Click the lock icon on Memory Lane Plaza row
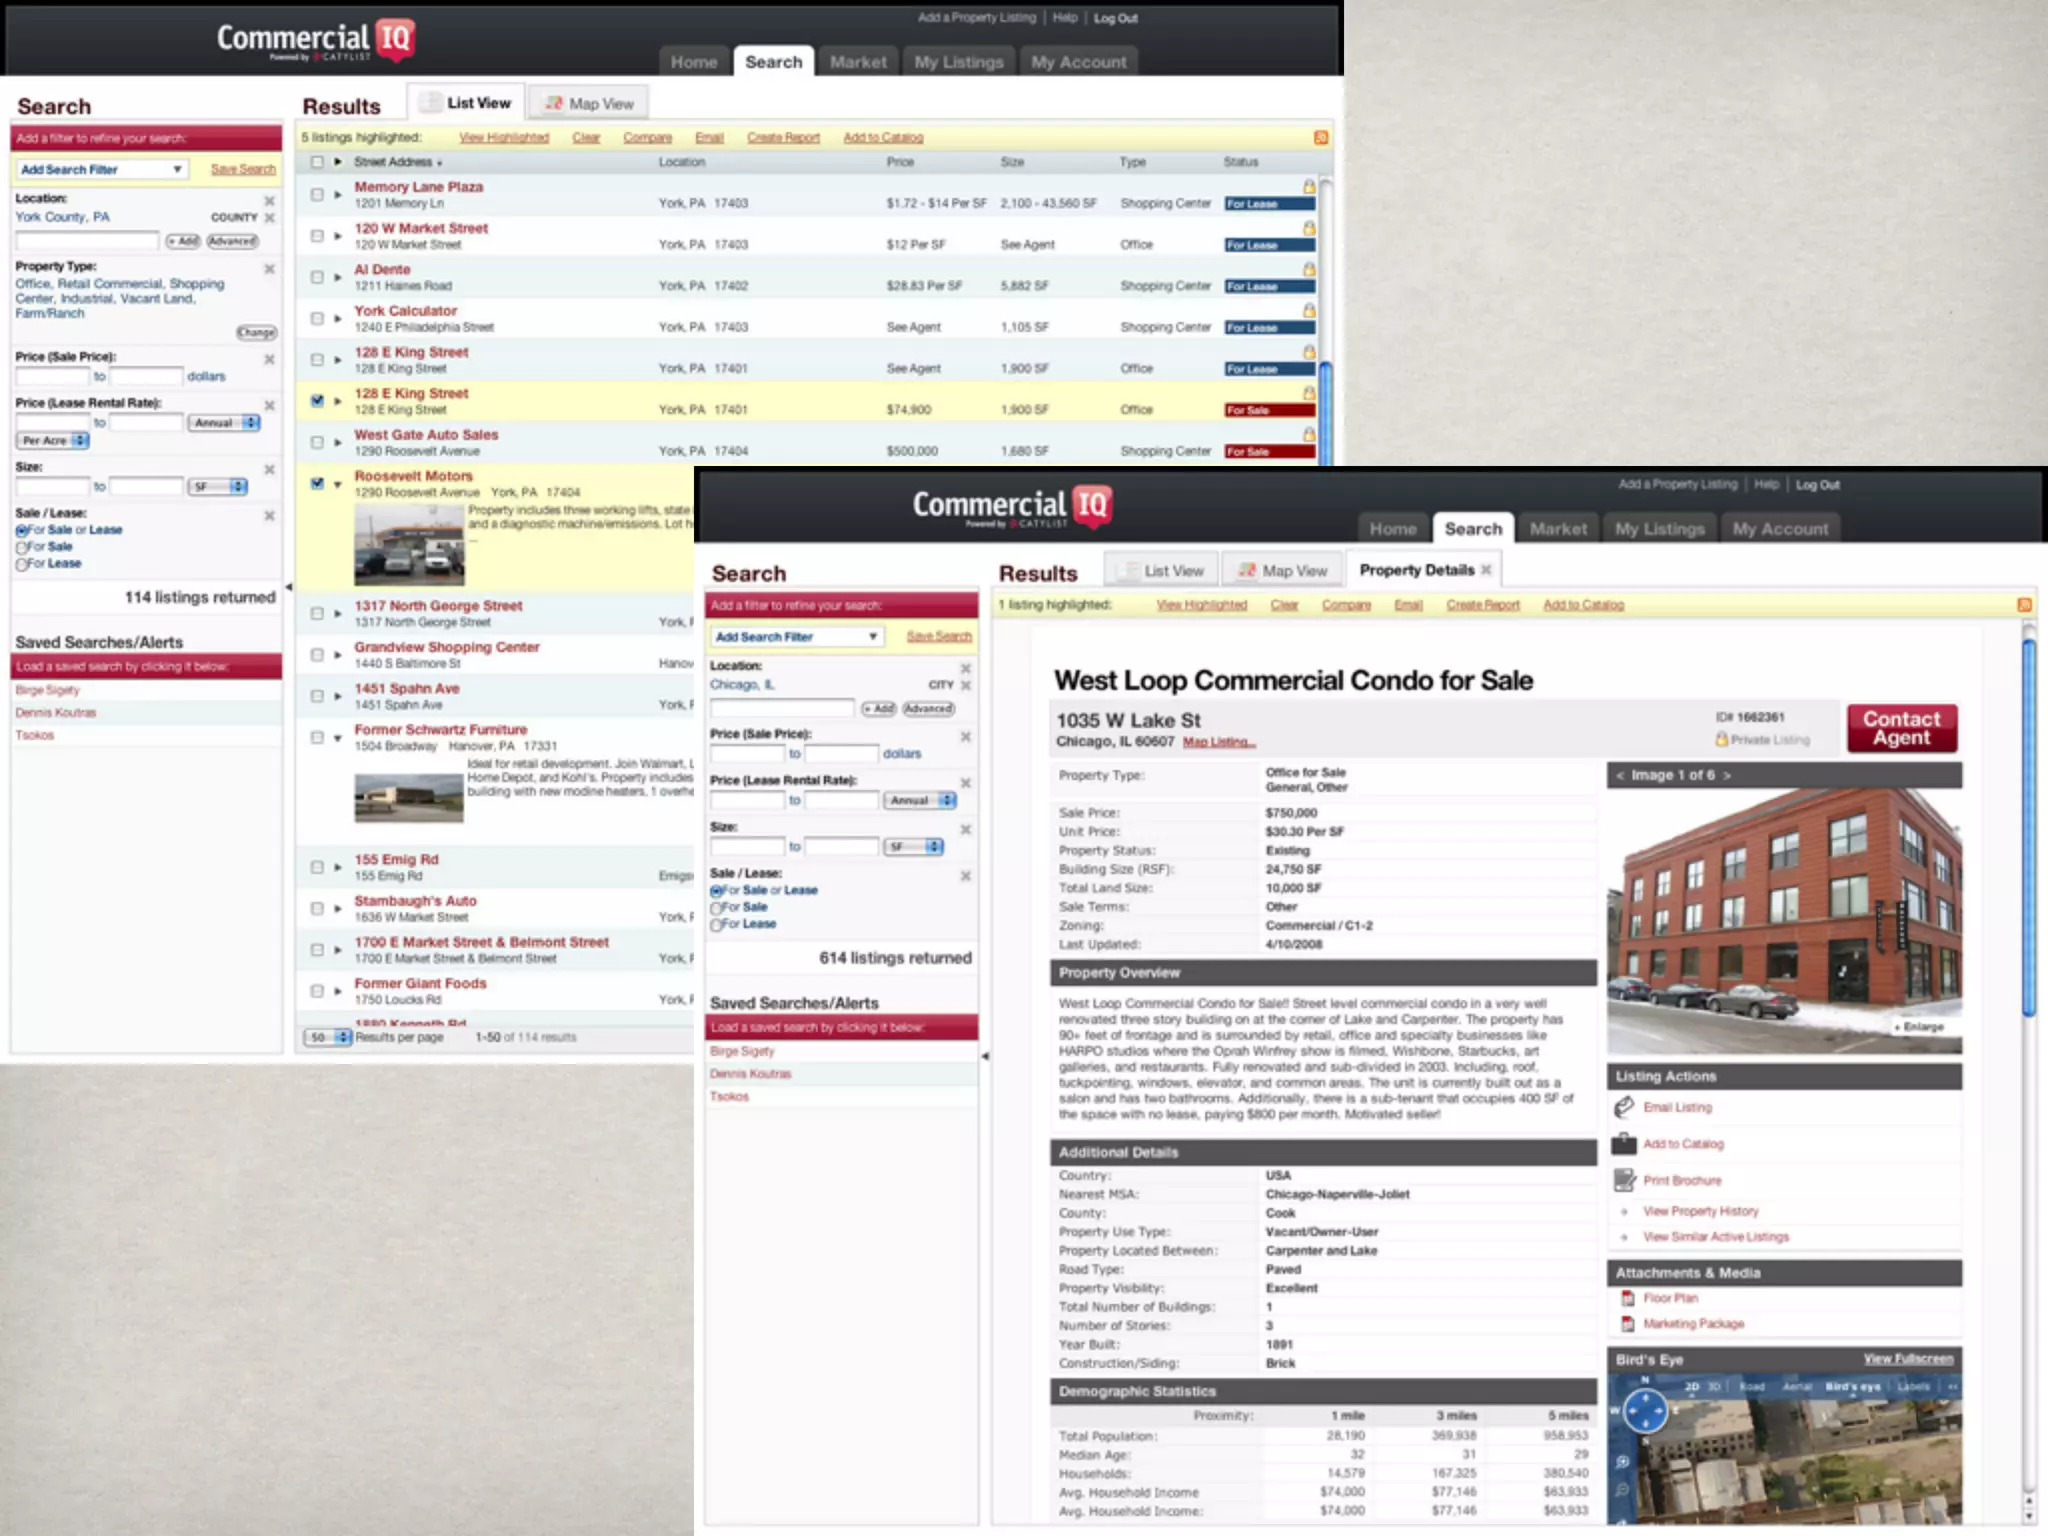 1308,187
